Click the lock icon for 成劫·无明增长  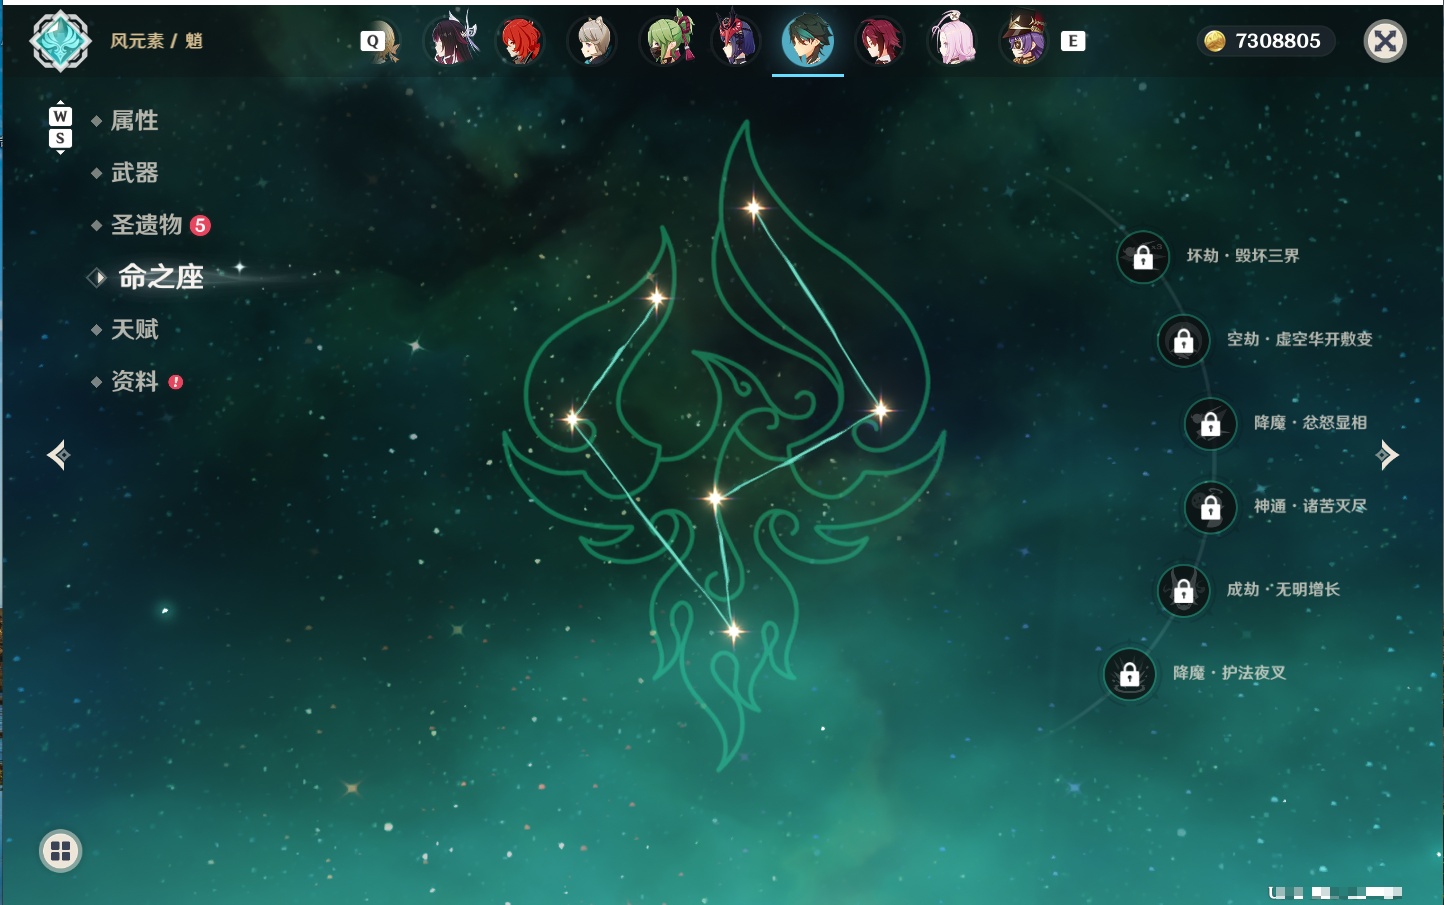point(1184,590)
